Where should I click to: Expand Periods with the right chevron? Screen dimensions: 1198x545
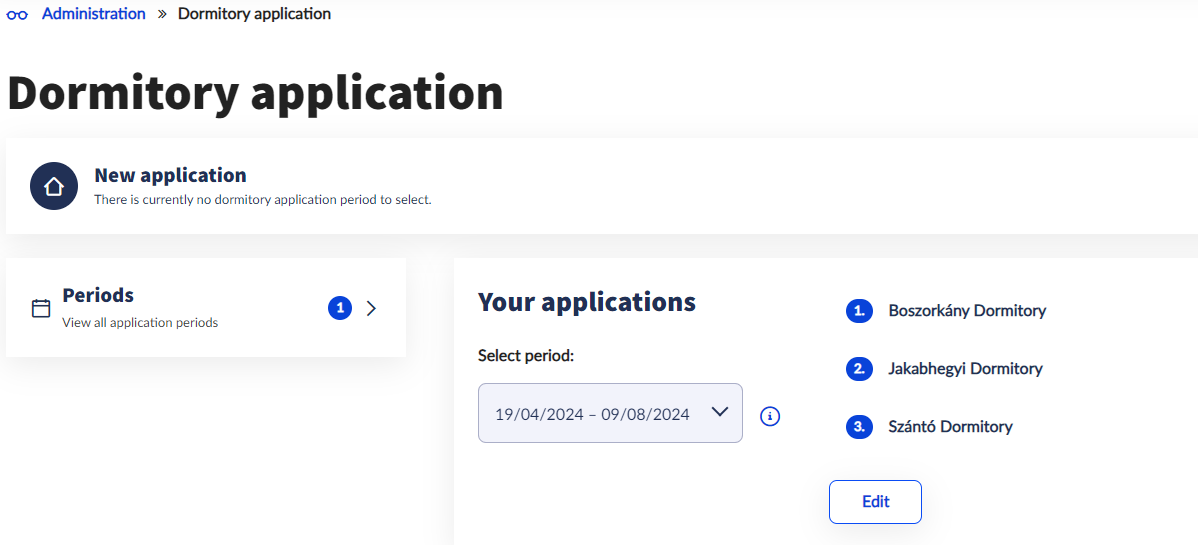[371, 308]
